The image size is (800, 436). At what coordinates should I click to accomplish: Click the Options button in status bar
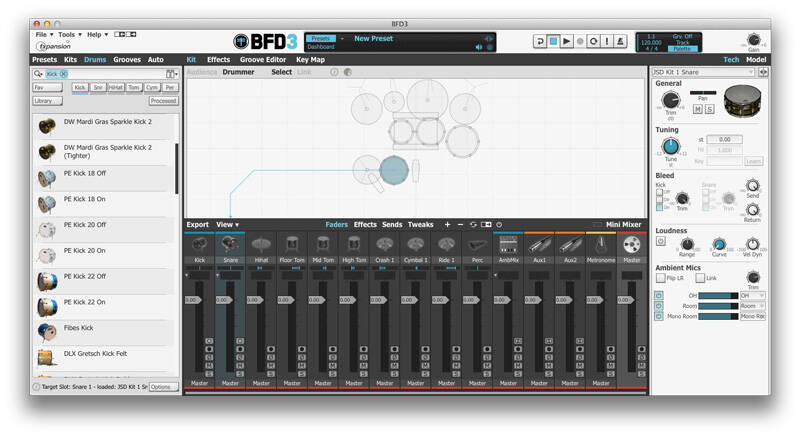tap(163, 387)
